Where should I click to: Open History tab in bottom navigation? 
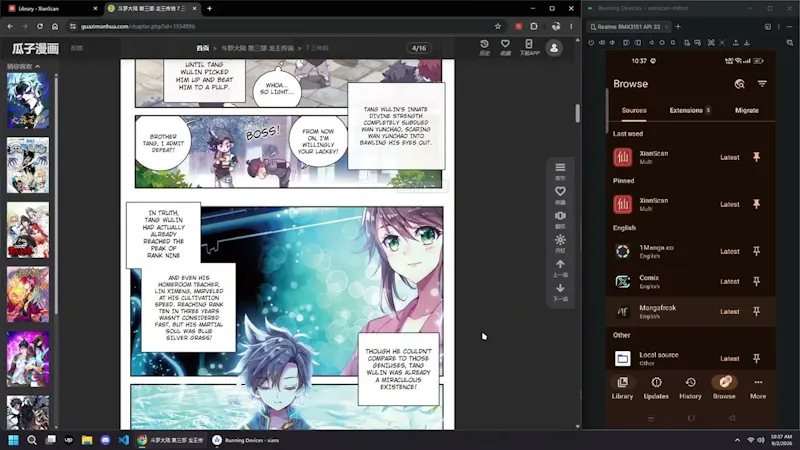pyautogui.click(x=690, y=388)
